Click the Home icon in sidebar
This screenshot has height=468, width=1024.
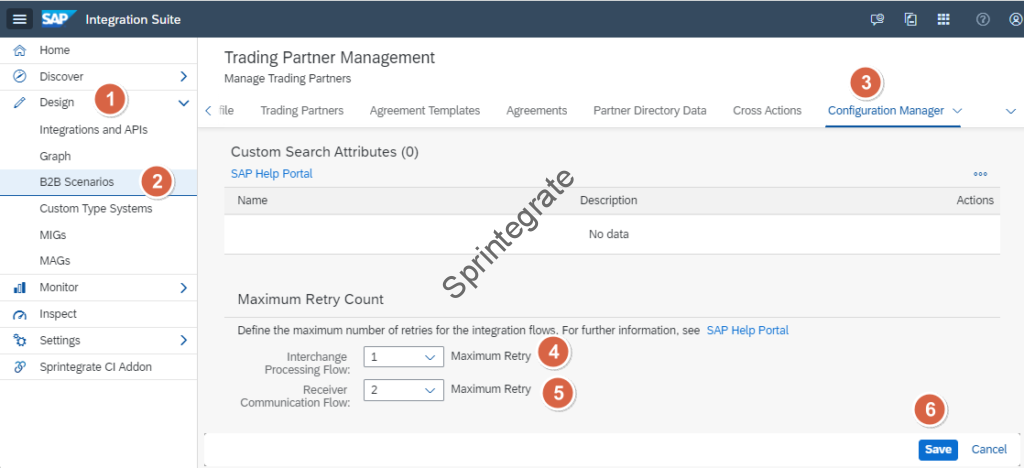(19, 50)
